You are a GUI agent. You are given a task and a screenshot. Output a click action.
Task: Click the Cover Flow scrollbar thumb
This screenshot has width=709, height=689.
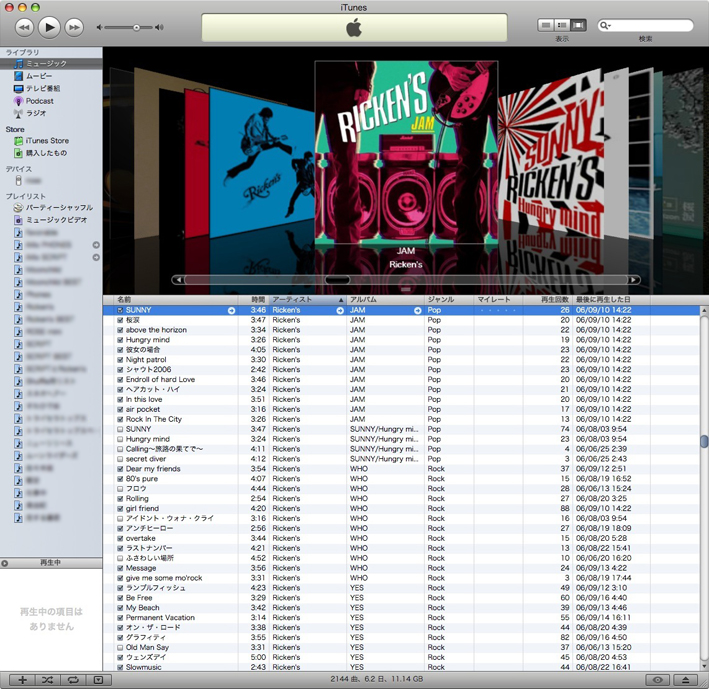337,280
